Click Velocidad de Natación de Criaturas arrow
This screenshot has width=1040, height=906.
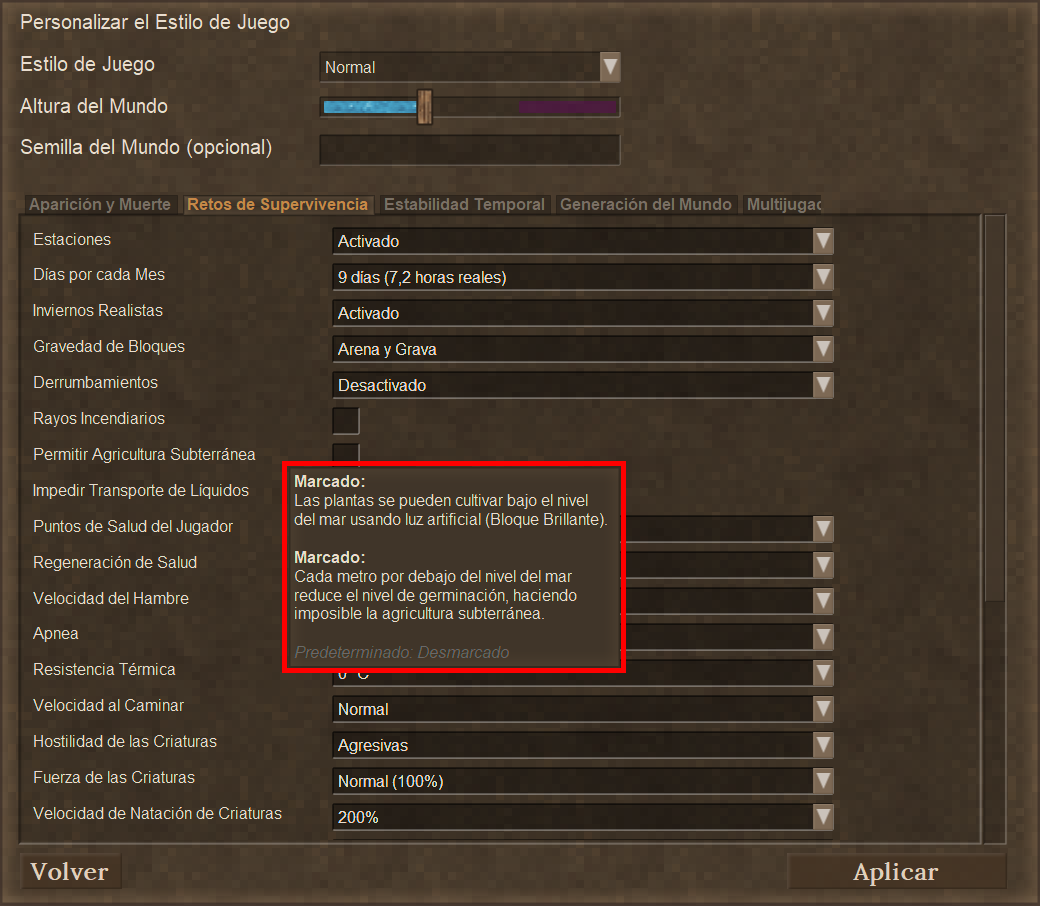point(822,816)
